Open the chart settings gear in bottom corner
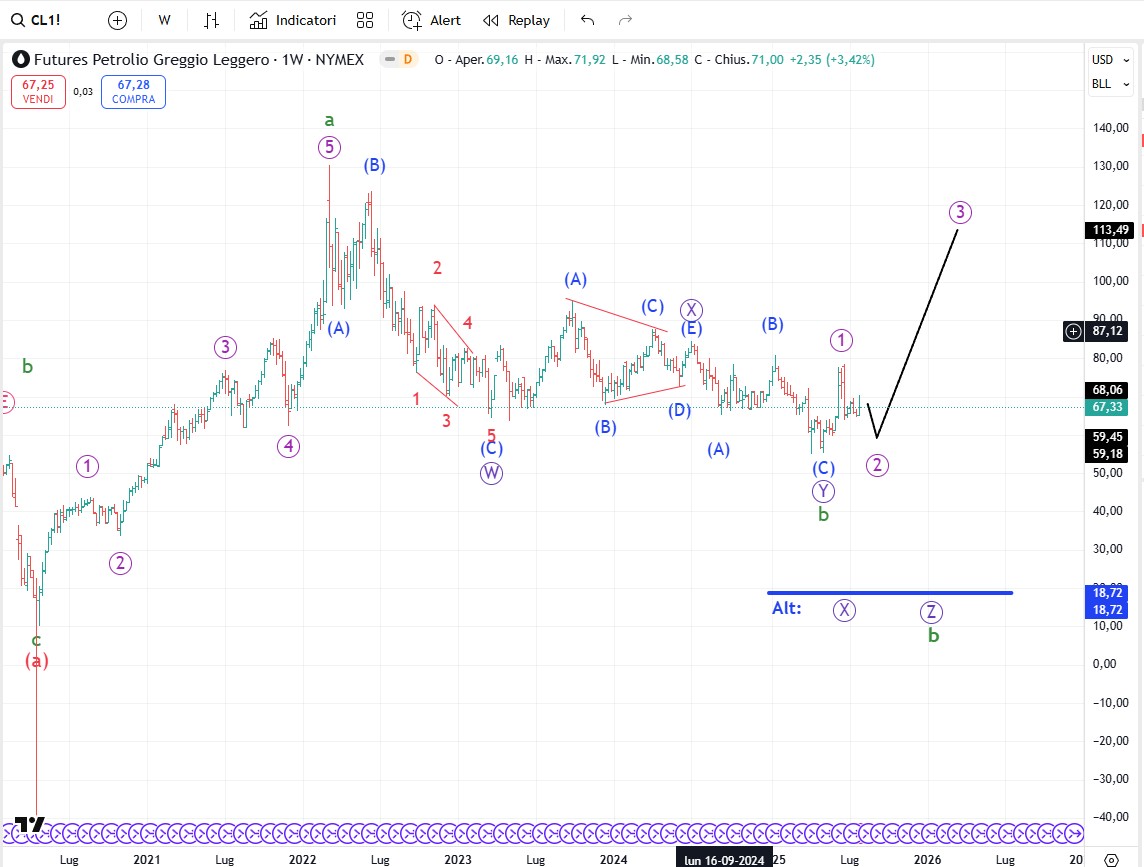Viewport: 1144px width, 867px height. [x=1111, y=859]
